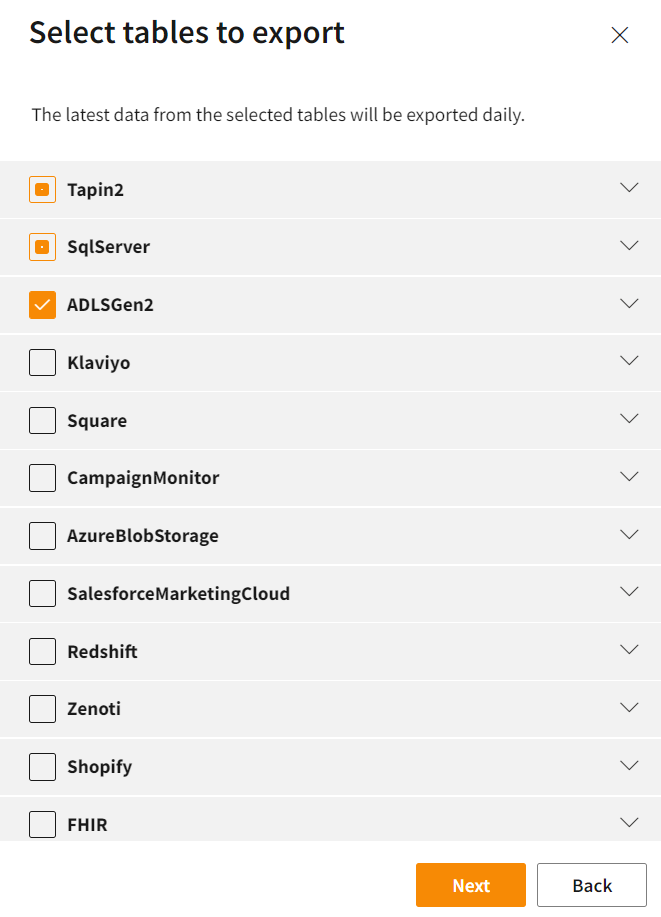Check the Klaviyo checkbox

pos(42,362)
